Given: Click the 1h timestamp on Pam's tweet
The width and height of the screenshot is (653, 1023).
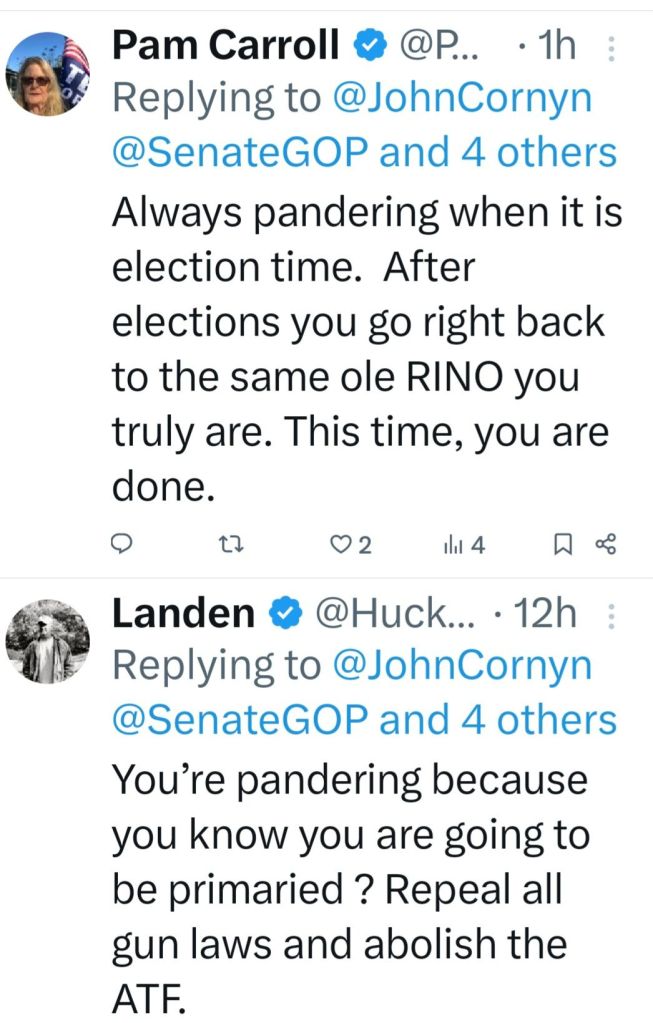Looking at the screenshot, I should coord(555,46).
